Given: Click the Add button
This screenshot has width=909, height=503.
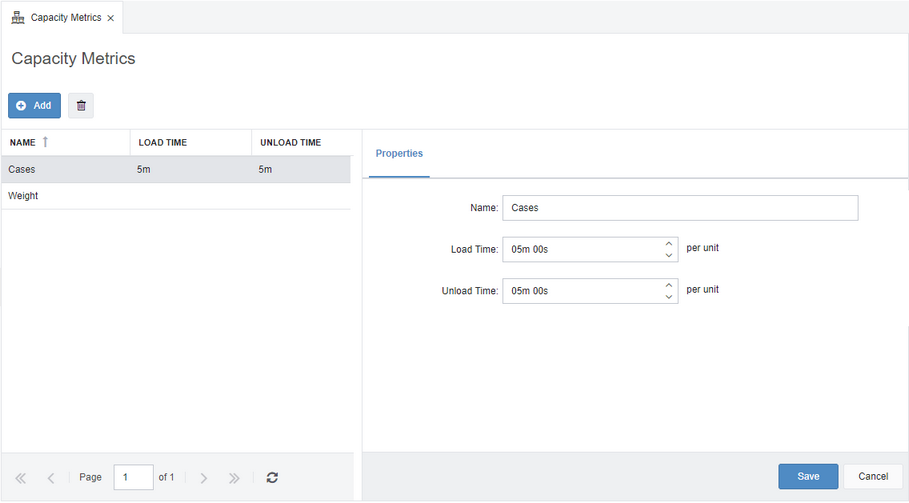Looking at the screenshot, I should pos(34,105).
